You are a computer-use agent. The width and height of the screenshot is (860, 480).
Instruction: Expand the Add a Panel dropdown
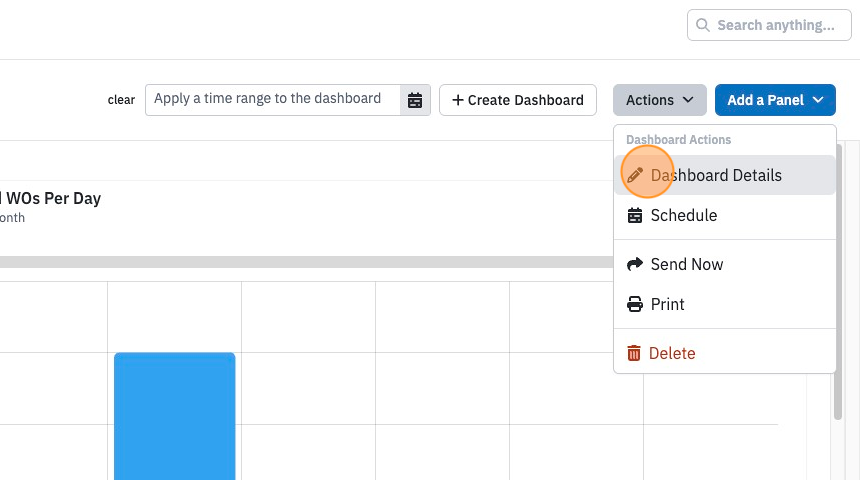775,100
